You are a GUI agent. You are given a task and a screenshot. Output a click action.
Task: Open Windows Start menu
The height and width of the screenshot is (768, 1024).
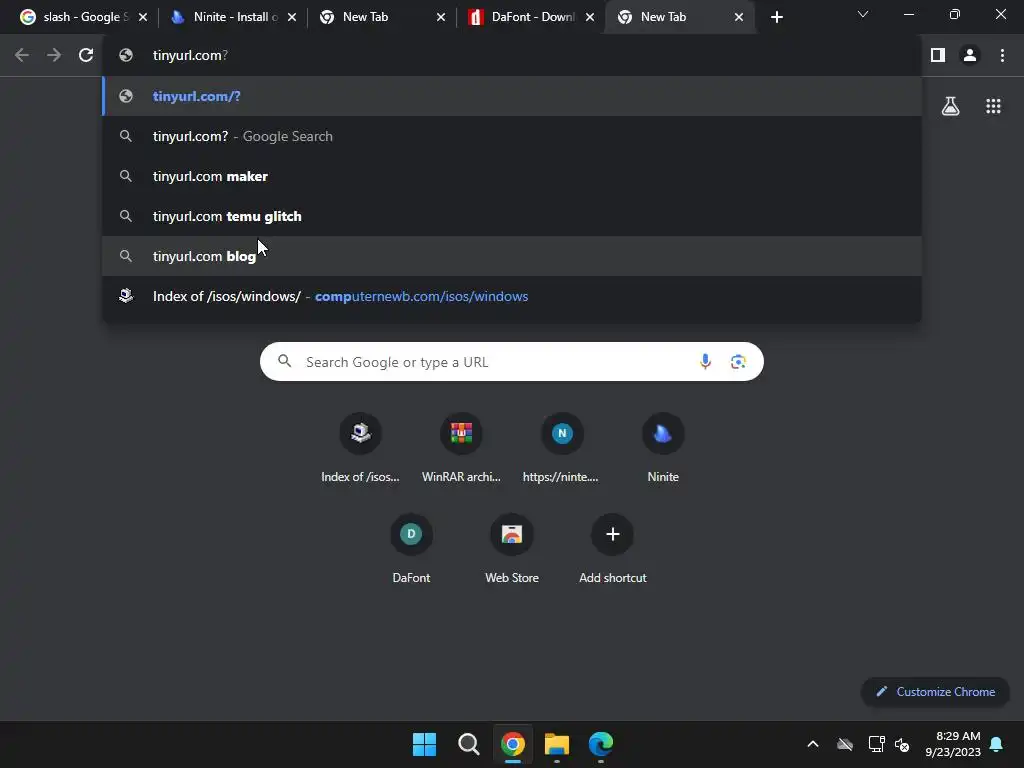(x=424, y=744)
